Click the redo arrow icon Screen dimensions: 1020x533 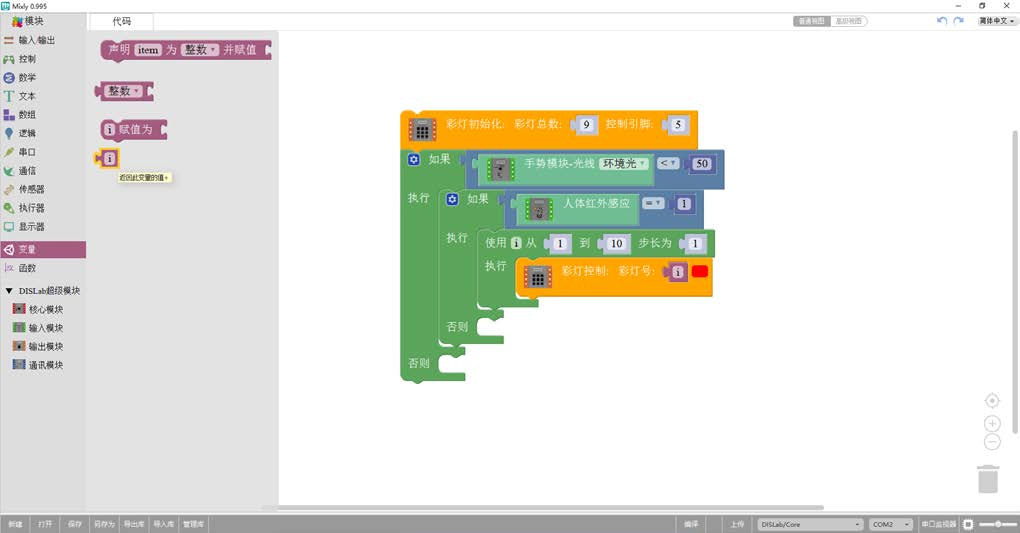point(959,21)
